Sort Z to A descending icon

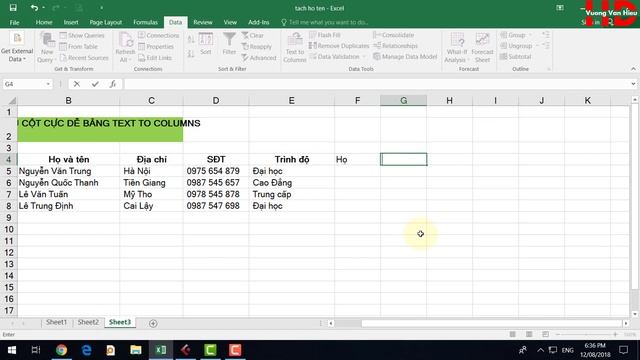pos(191,53)
